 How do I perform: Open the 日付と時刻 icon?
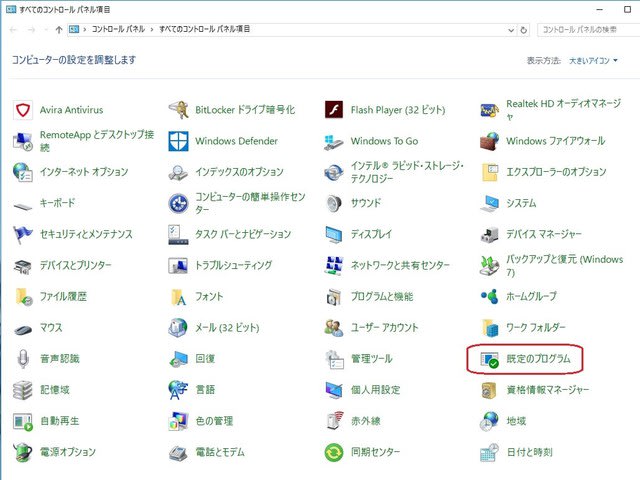(489, 452)
